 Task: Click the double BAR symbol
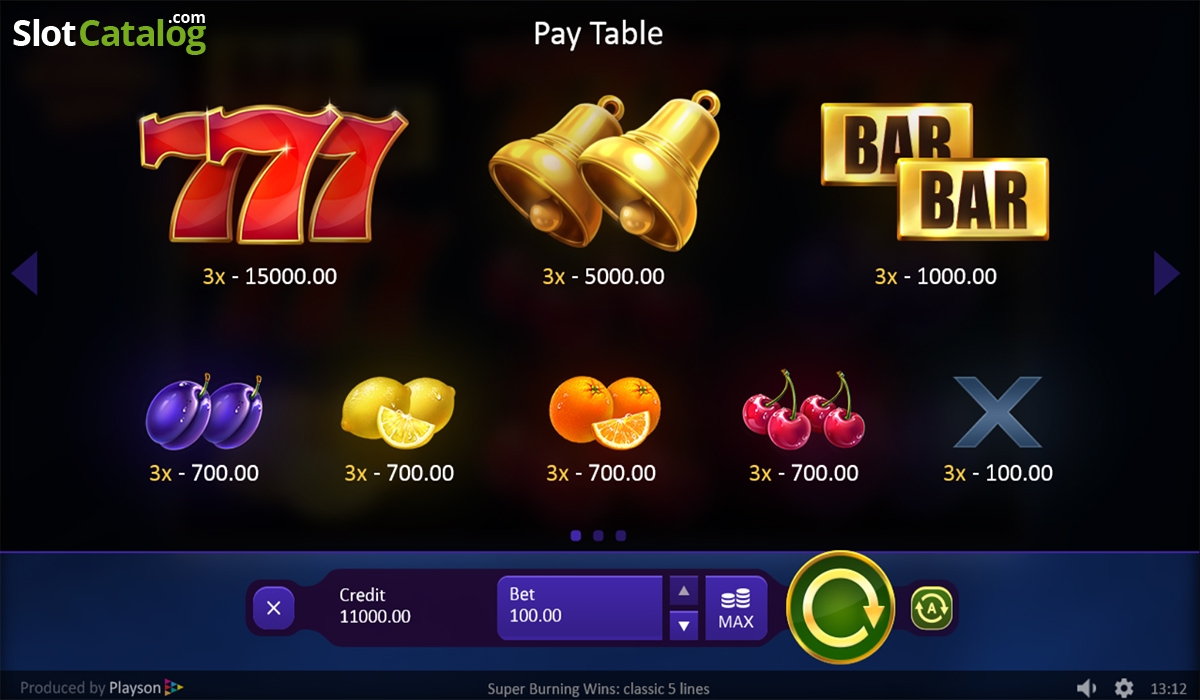tap(935, 171)
